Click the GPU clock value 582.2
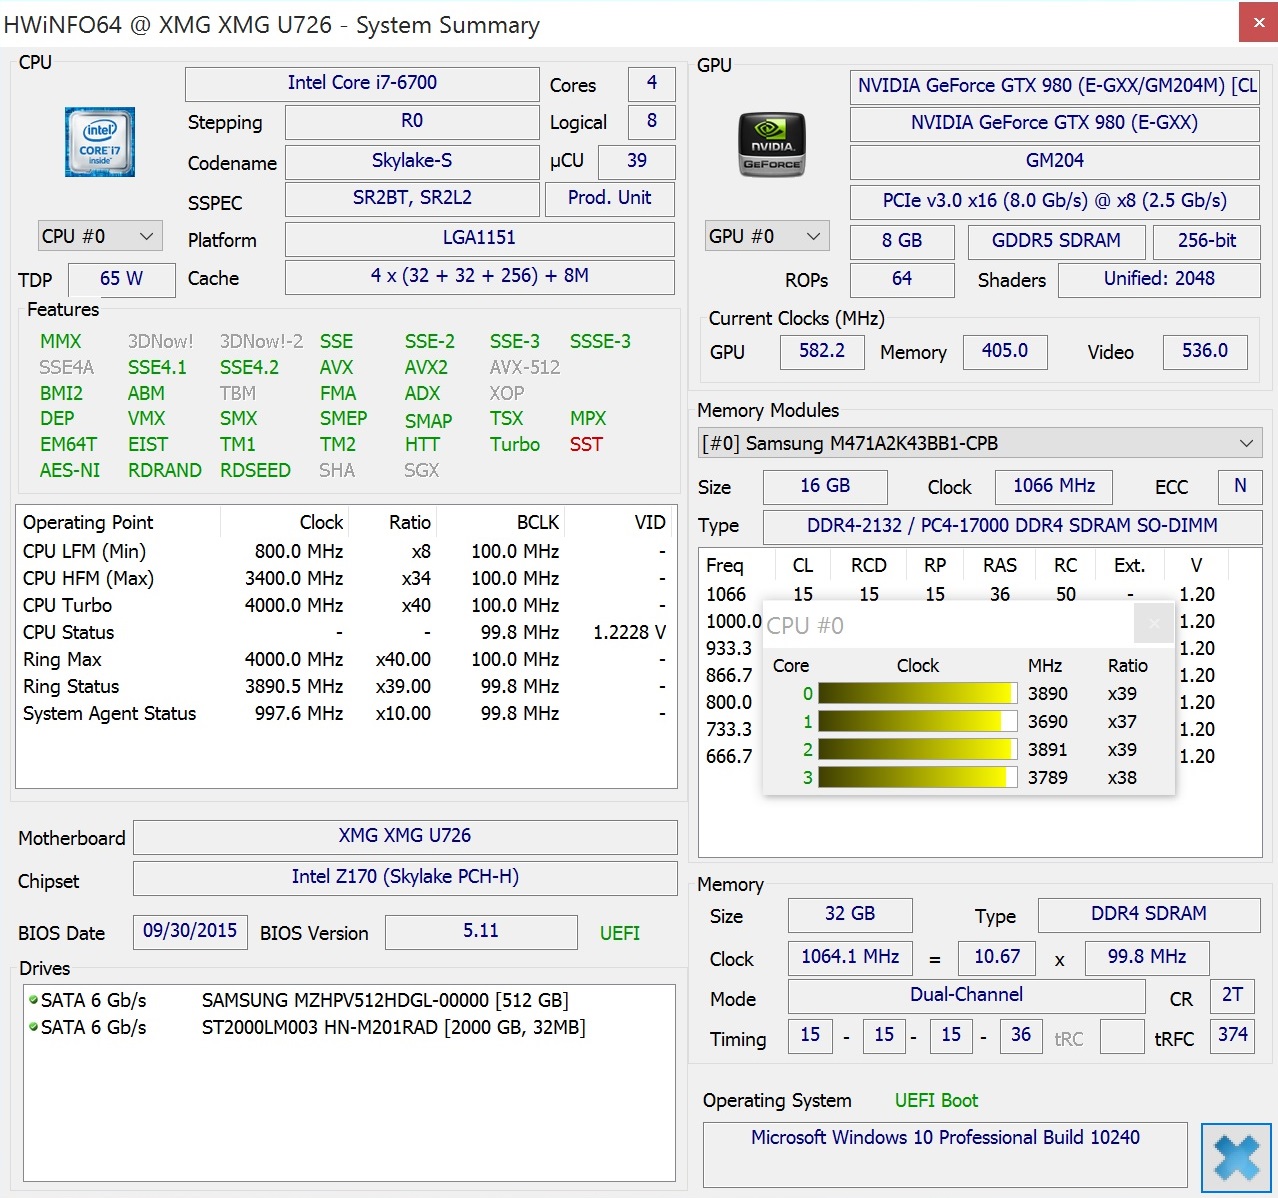The width and height of the screenshot is (1278, 1198). coord(822,351)
